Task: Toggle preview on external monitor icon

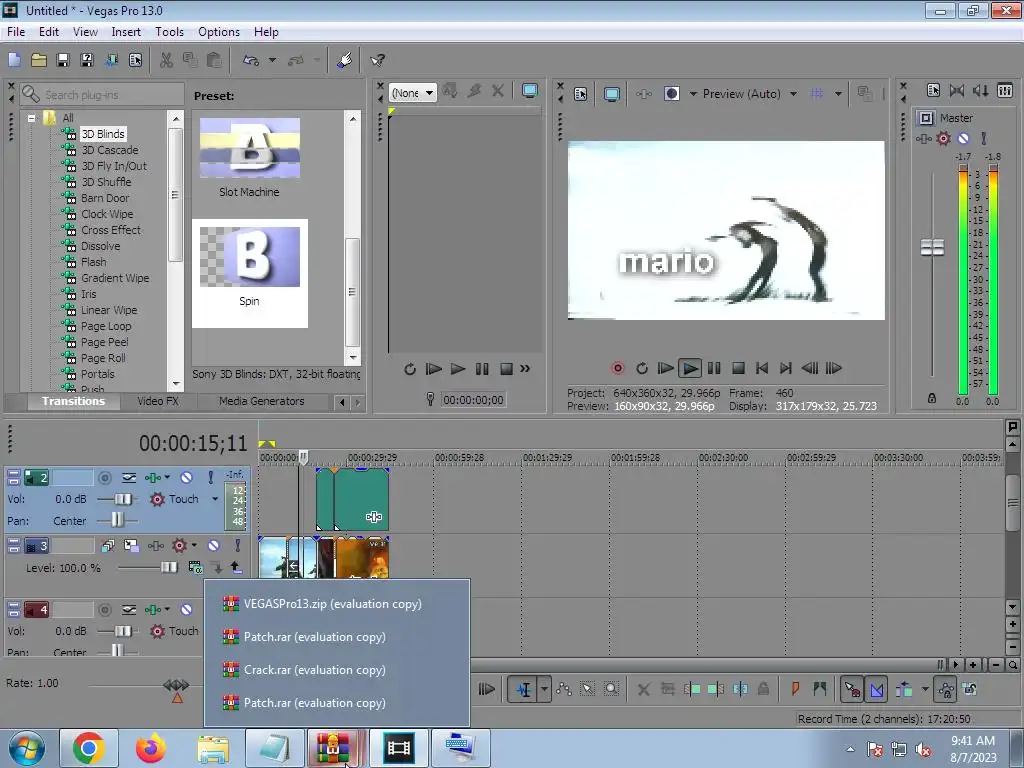Action: pos(612,94)
